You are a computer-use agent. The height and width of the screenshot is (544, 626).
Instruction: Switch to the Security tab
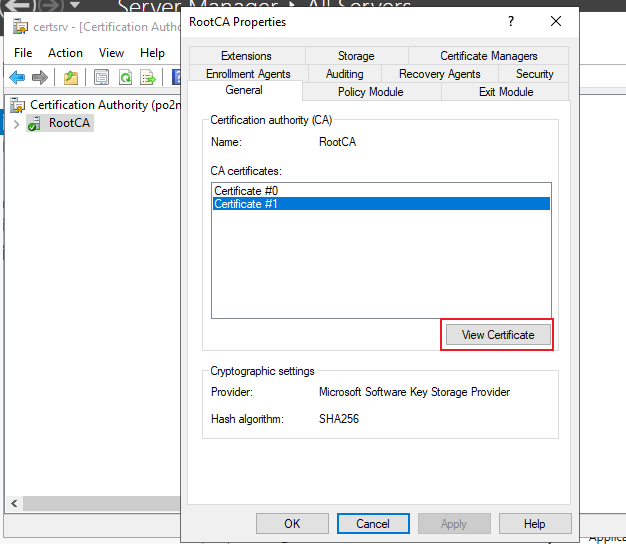[x=534, y=74]
